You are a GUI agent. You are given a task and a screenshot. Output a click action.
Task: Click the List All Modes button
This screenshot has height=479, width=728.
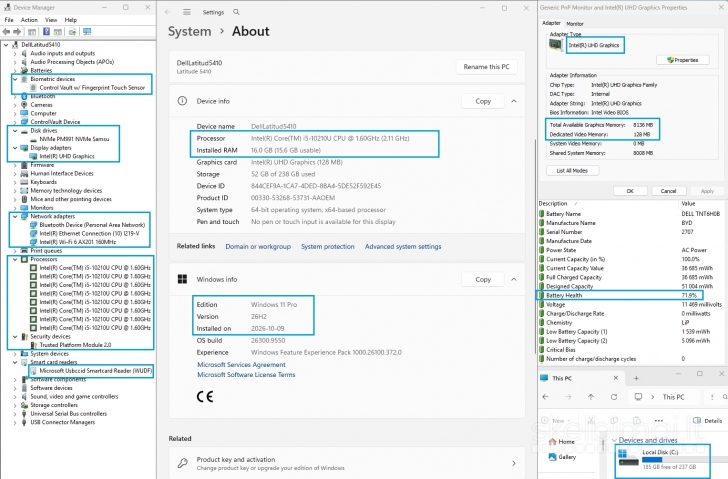pos(572,171)
